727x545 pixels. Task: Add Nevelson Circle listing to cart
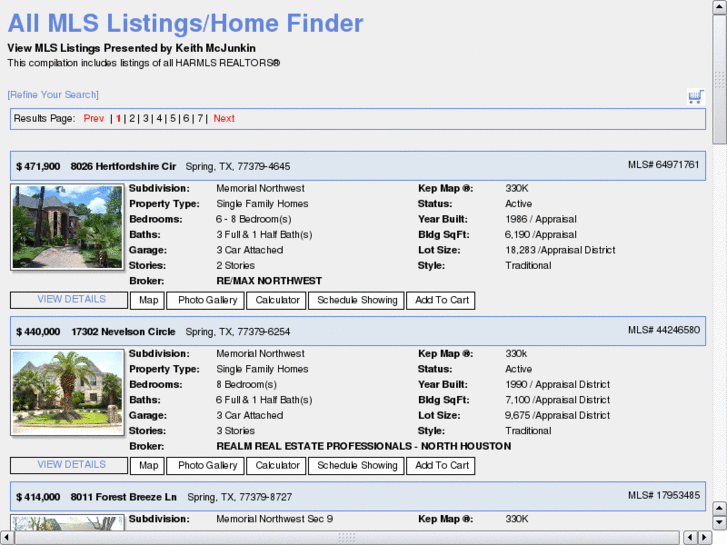point(441,465)
